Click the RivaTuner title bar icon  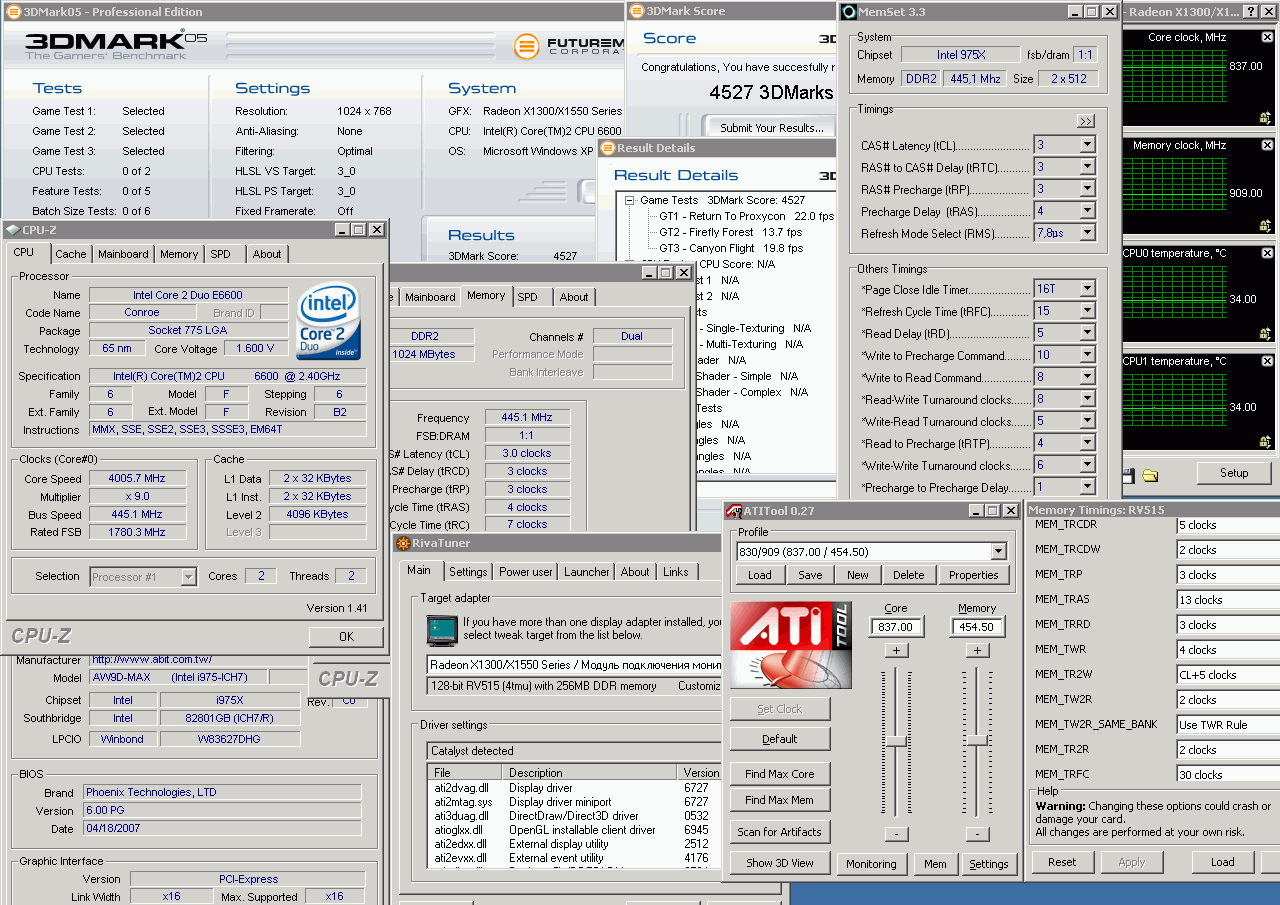click(x=404, y=543)
